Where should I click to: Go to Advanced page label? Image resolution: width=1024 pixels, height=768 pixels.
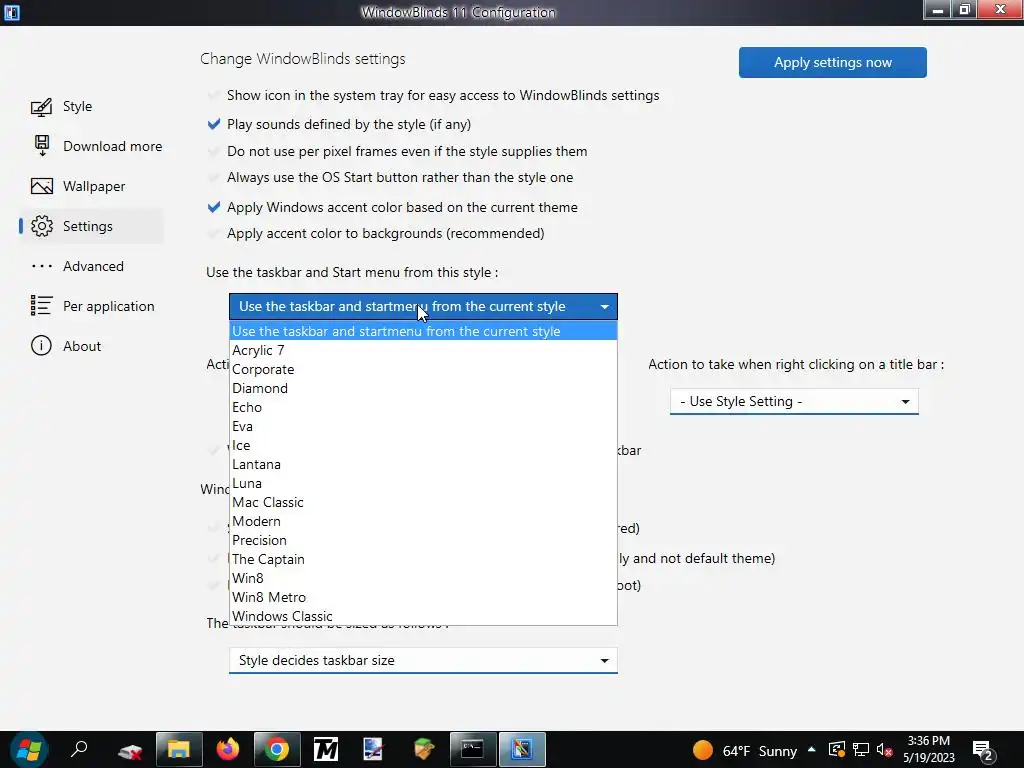tap(93, 266)
